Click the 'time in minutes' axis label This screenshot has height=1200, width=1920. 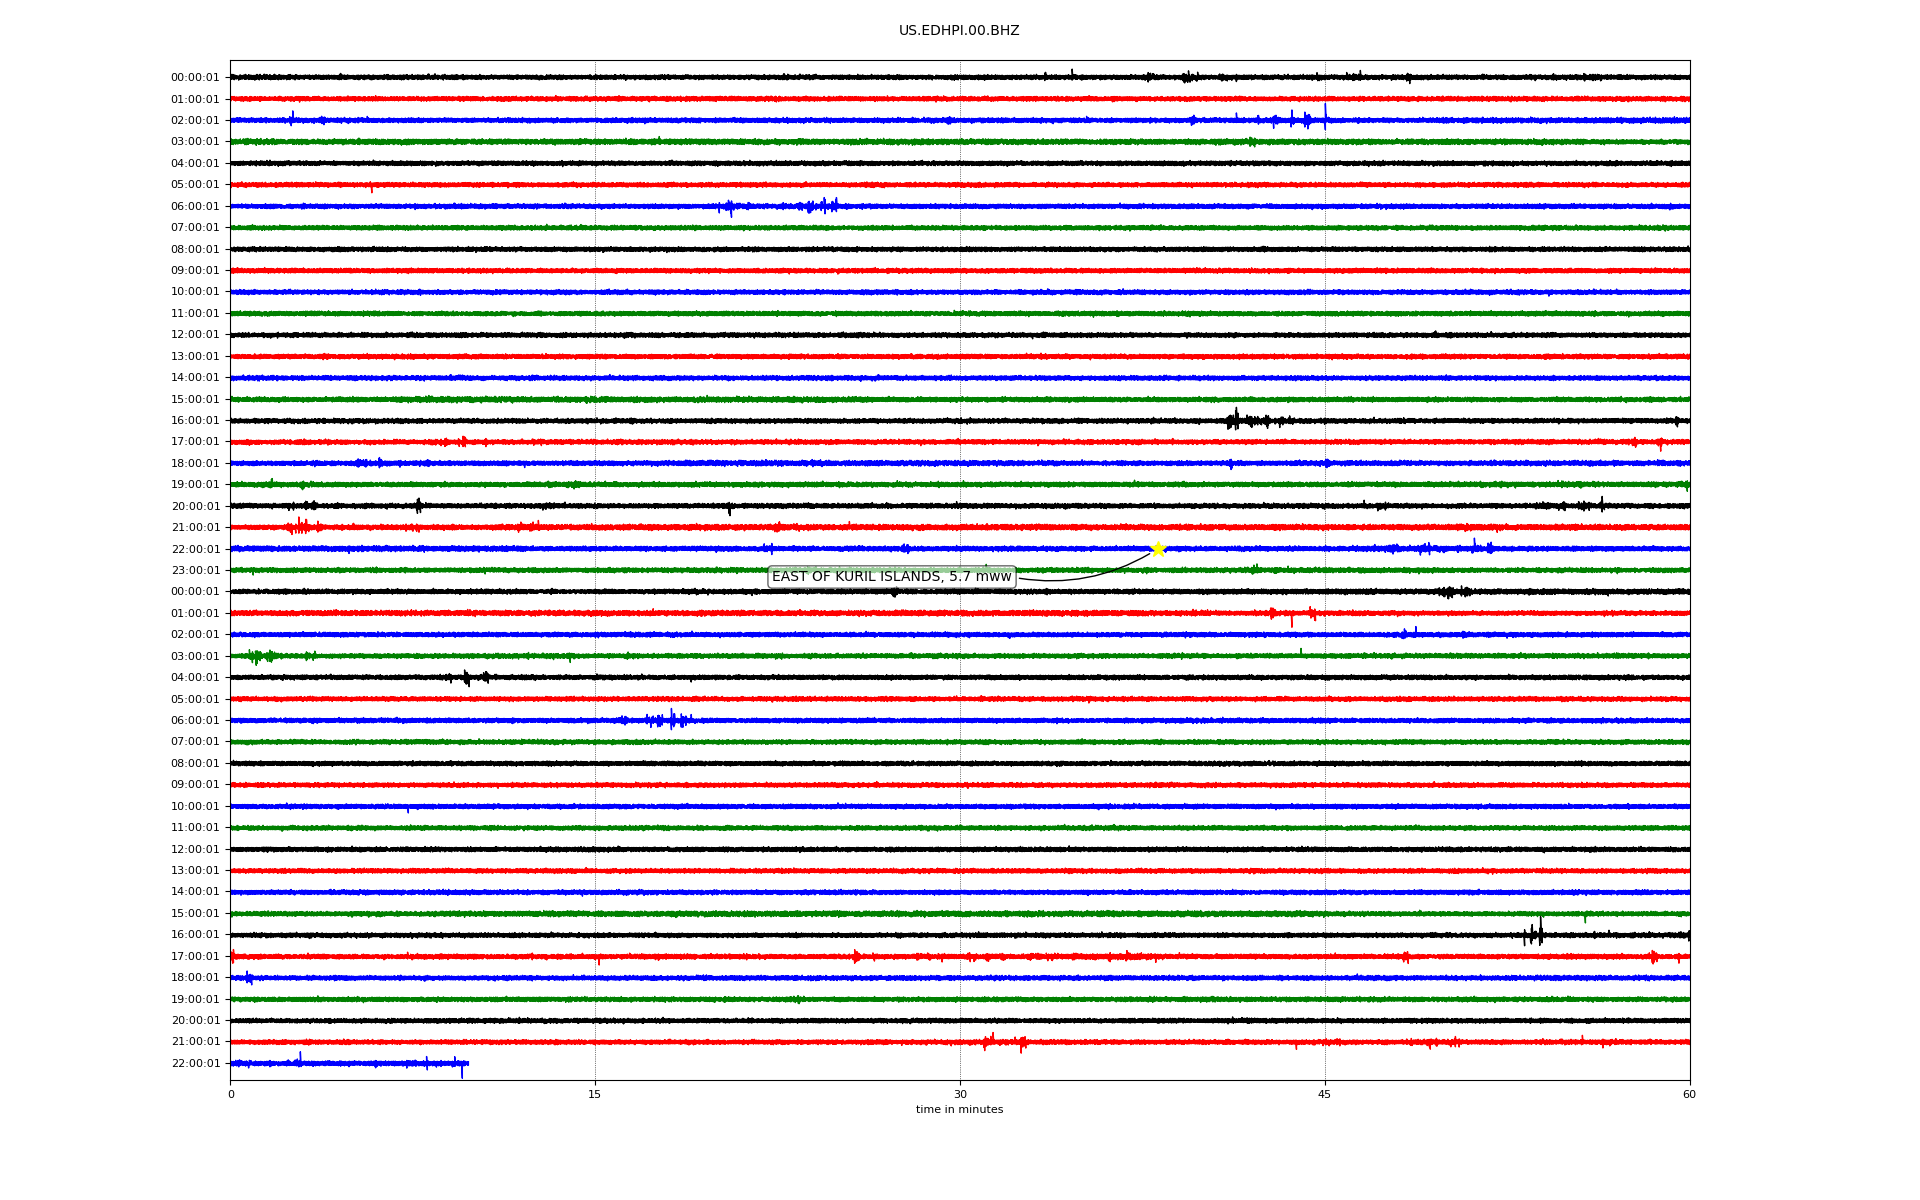[959, 1110]
